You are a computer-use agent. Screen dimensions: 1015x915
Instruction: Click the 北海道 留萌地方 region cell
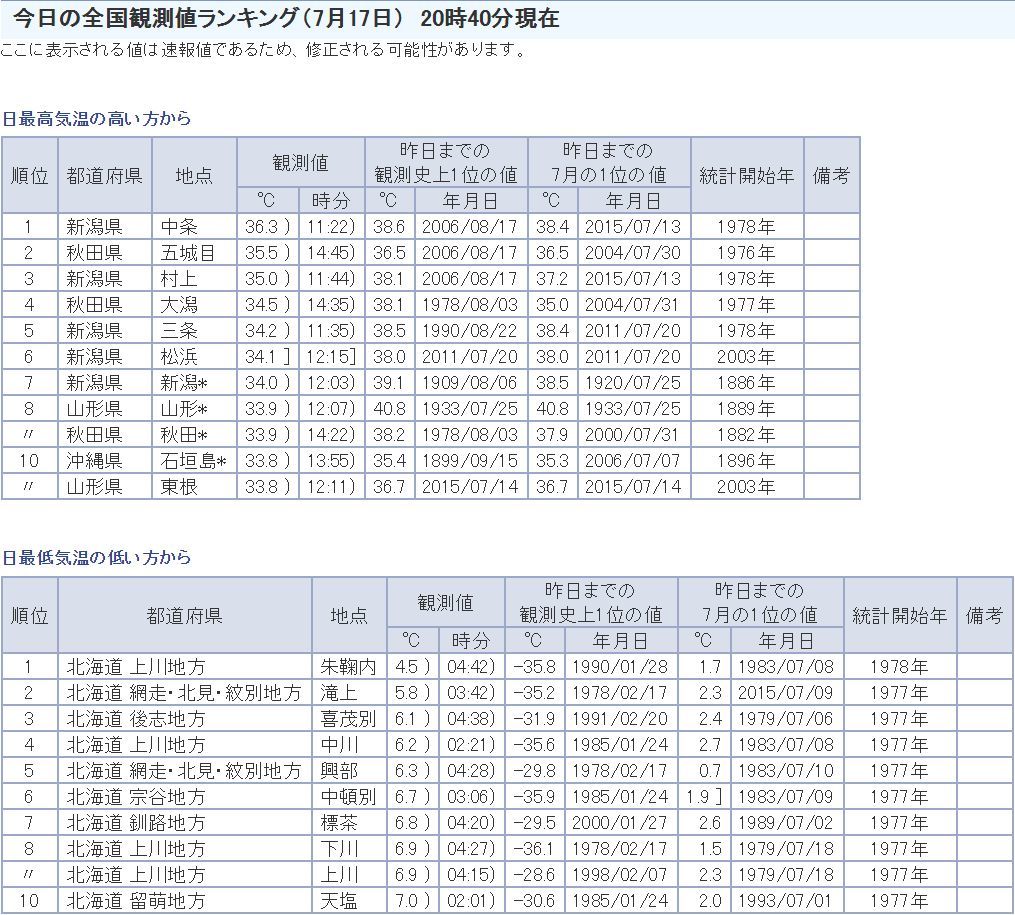click(x=136, y=901)
